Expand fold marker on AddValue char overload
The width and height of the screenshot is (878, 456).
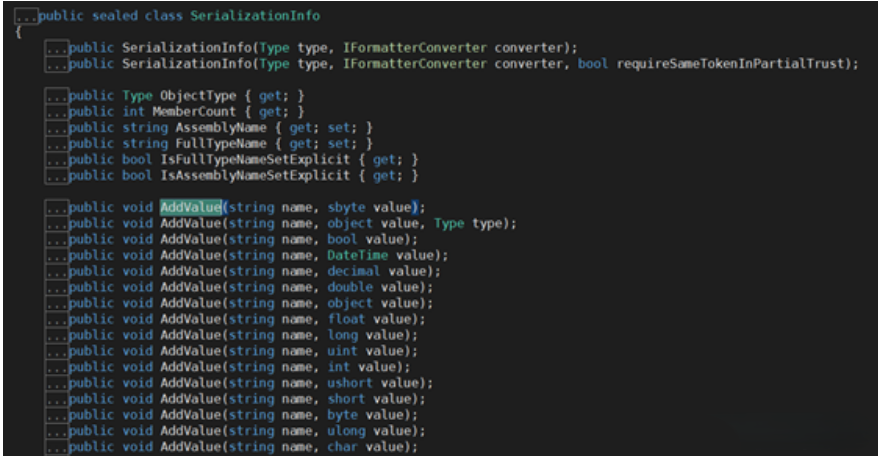coord(56,446)
